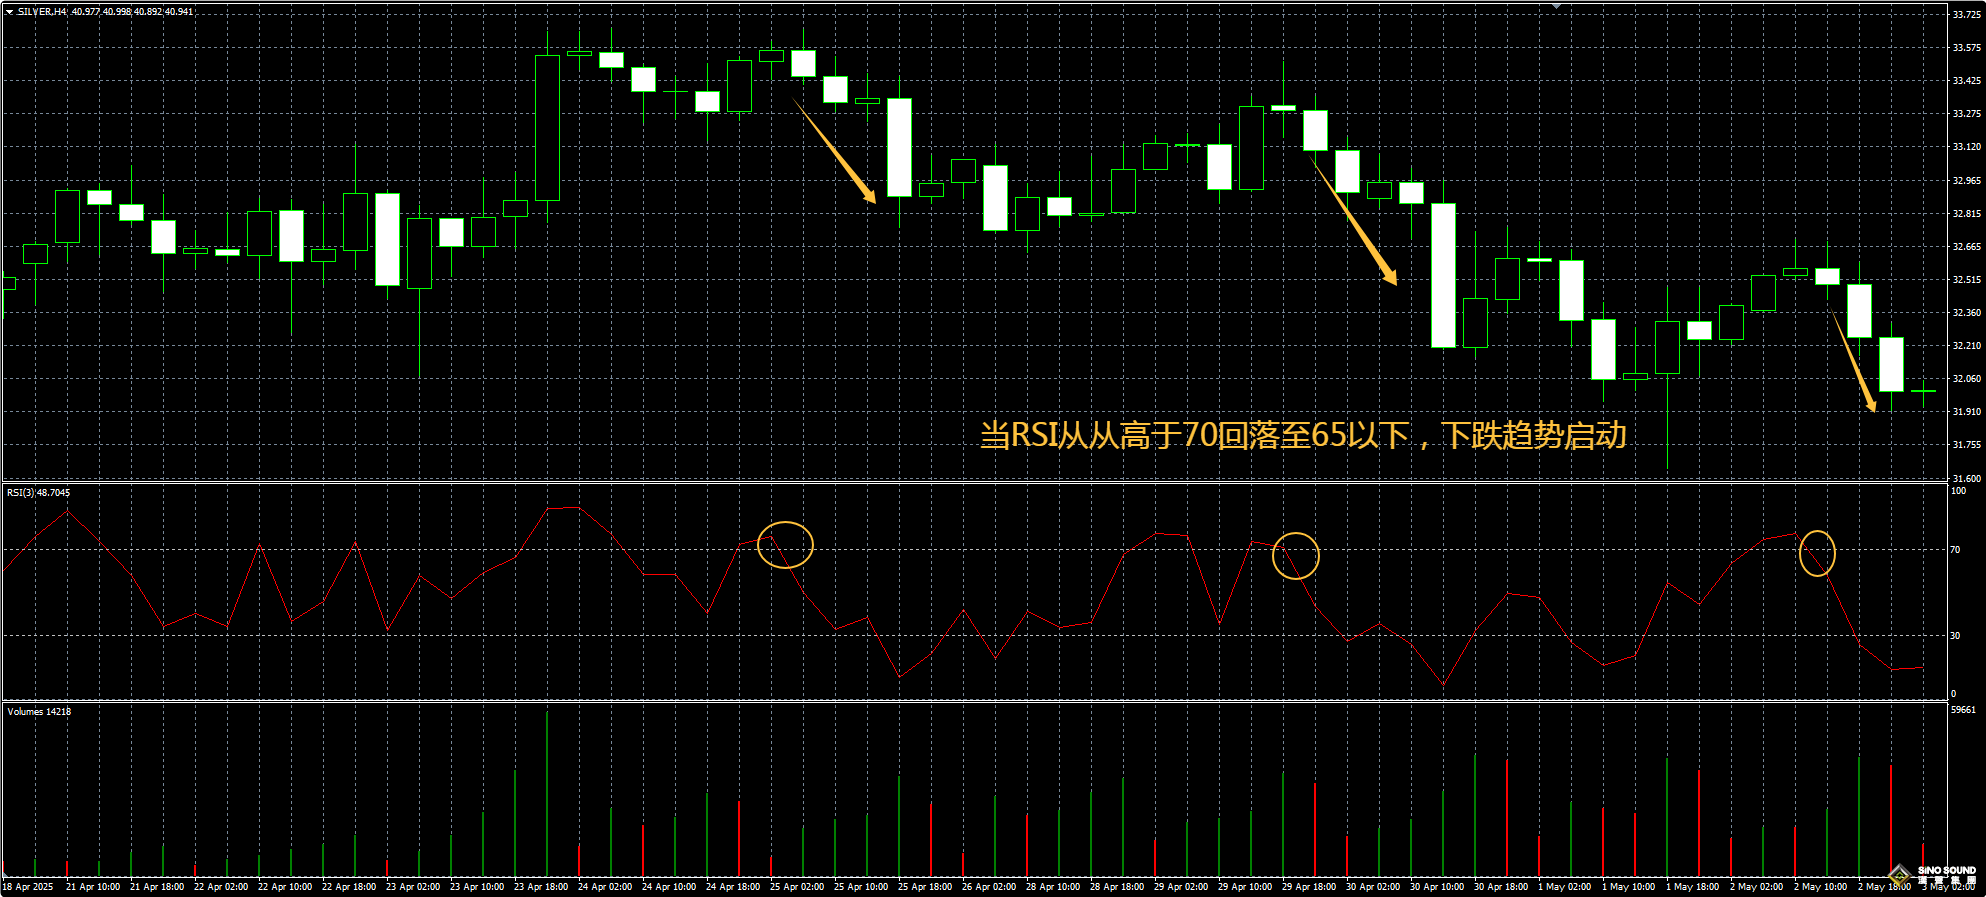Click the 1 May 02:00 time axis label
This screenshot has height=897, width=1986.
(1564, 887)
